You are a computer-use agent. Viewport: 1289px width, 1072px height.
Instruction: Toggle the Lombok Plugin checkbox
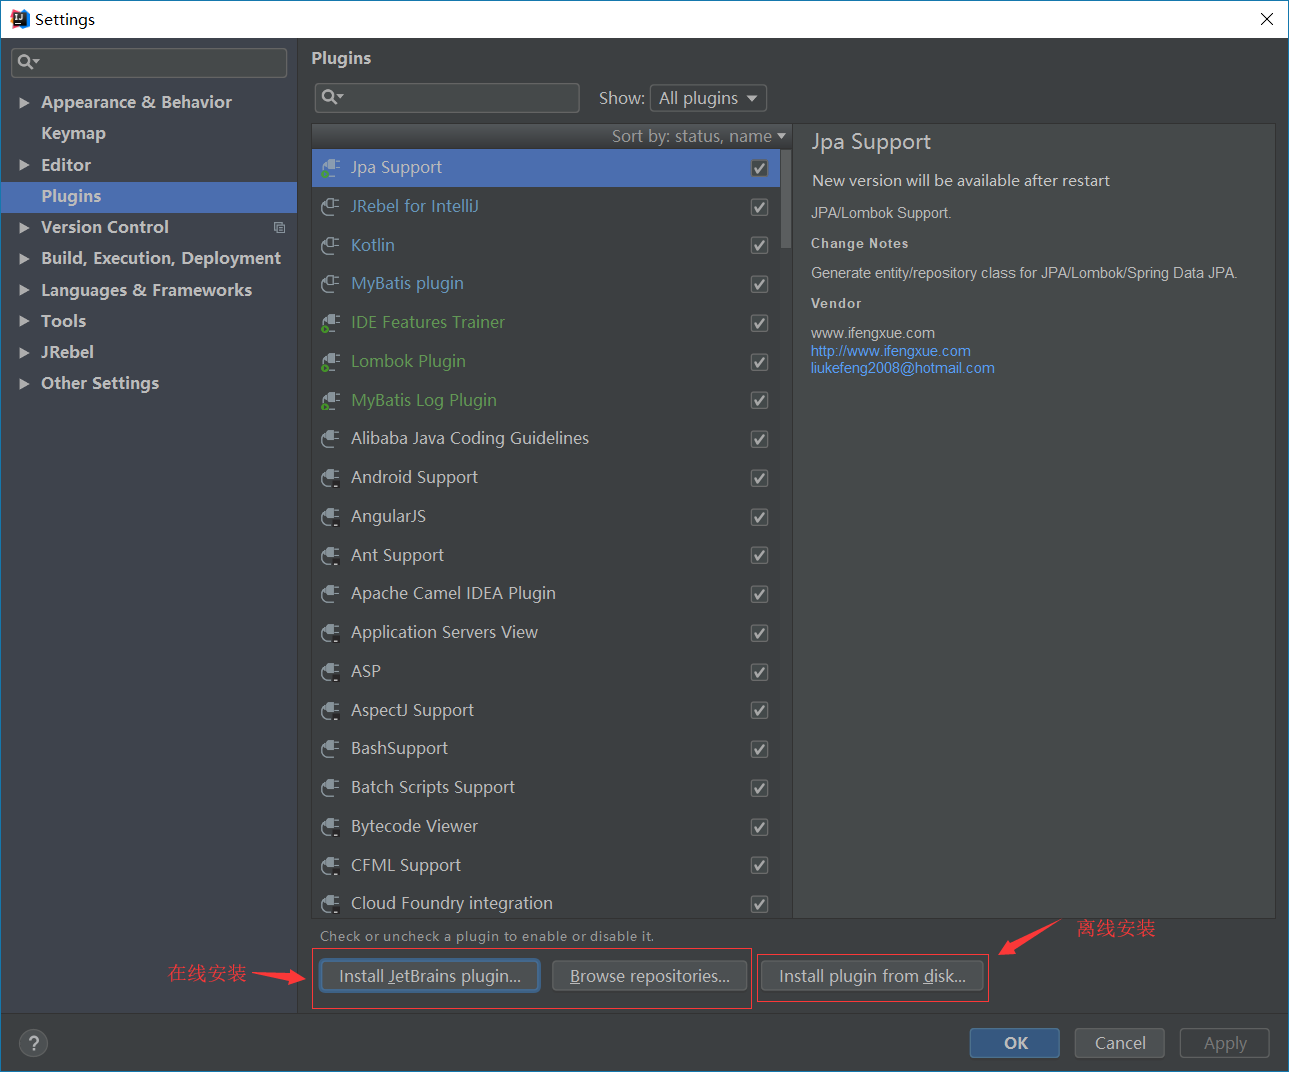point(760,362)
